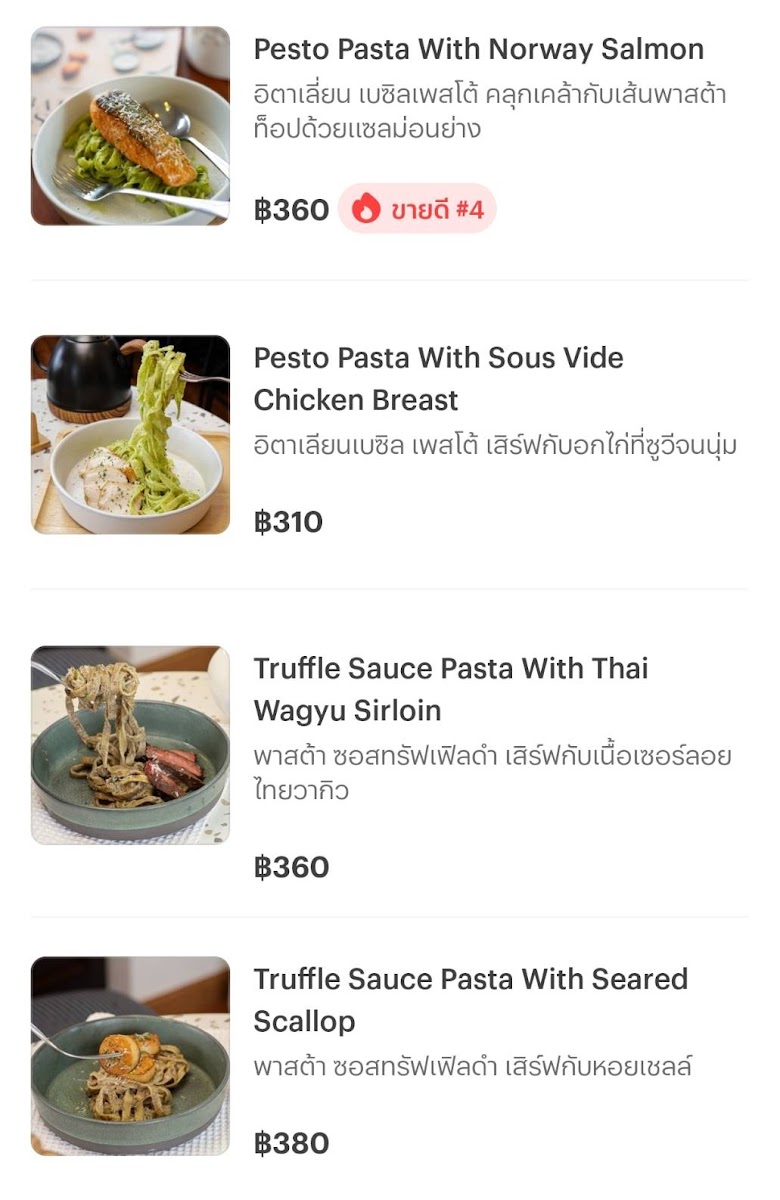Click the description line ท็อปด้วยแซลม่อนย่าง

(367, 129)
